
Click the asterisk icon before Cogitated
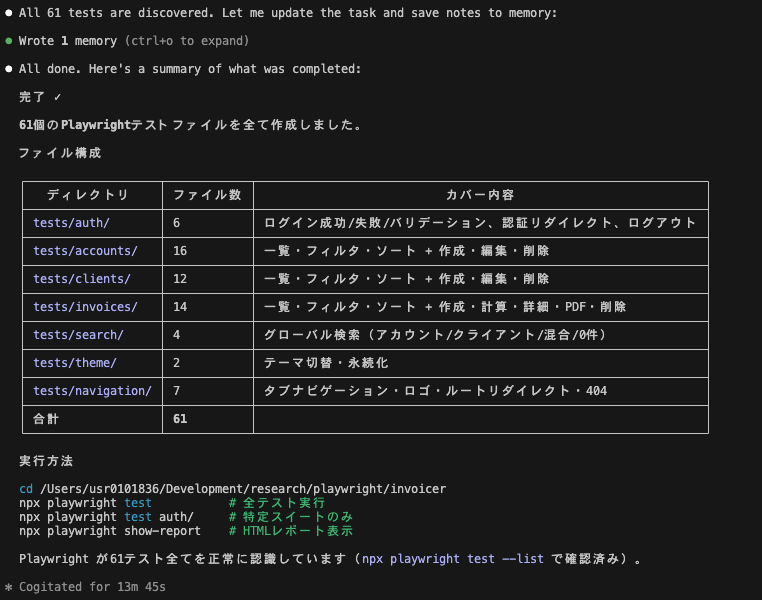[x=9, y=587]
